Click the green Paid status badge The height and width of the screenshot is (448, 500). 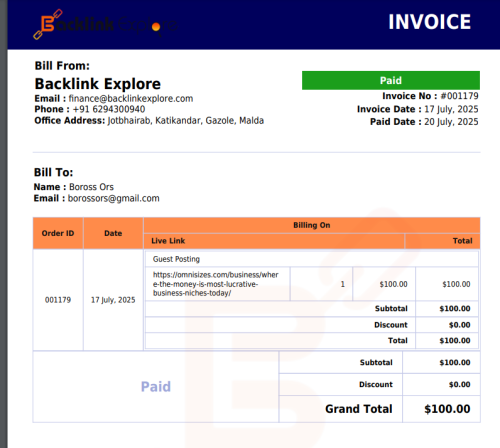(x=391, y=80)
